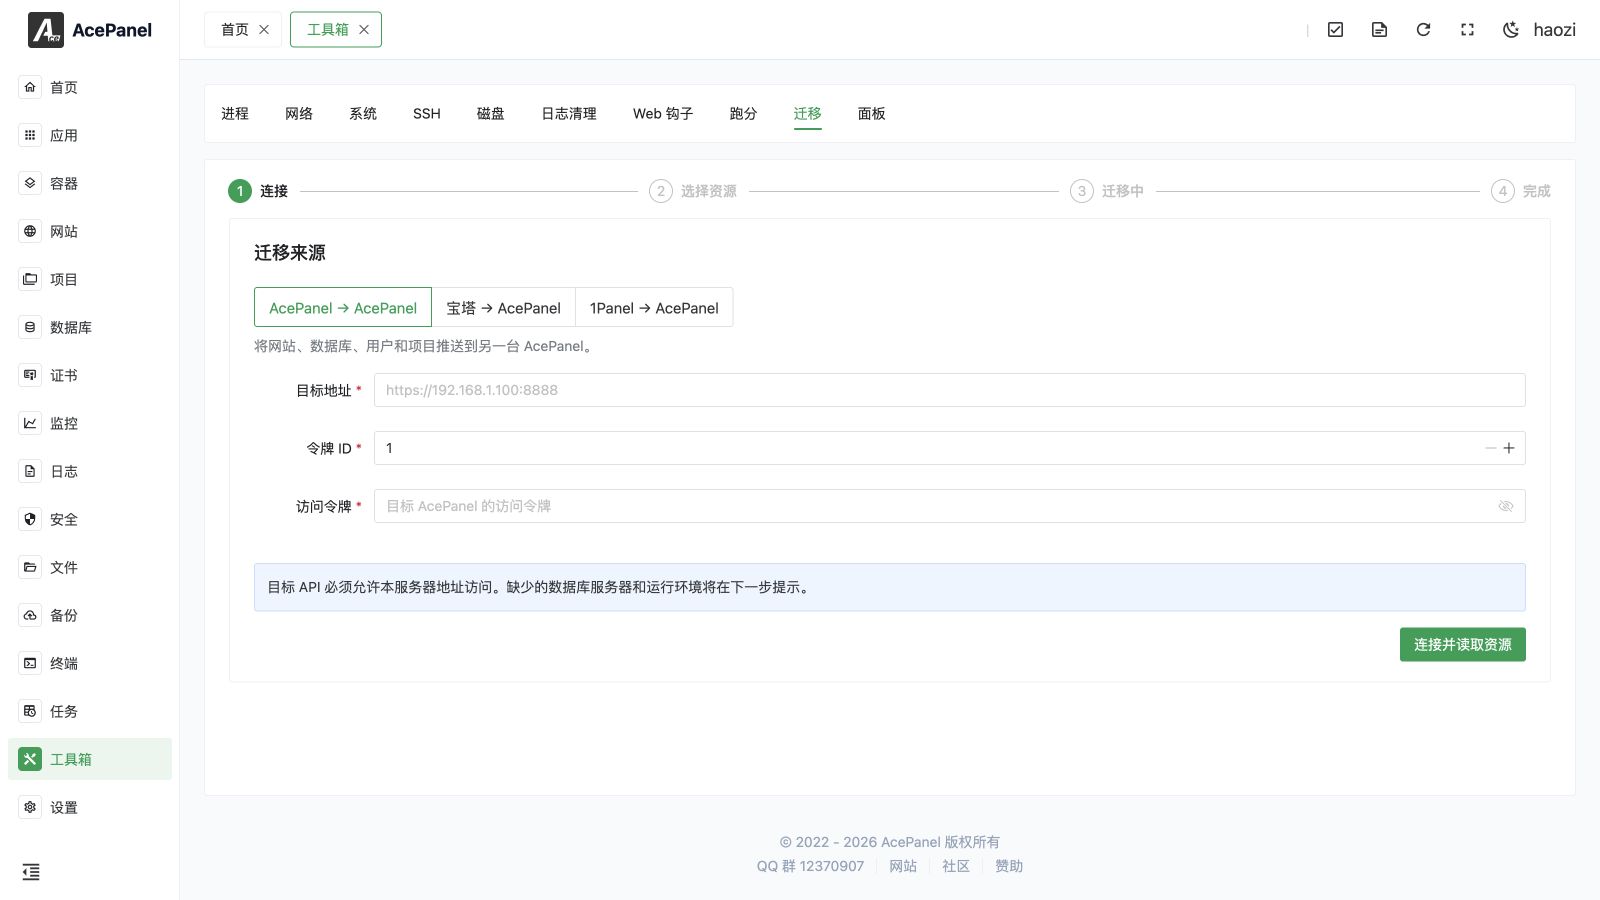
Task: Toggle fullscreen icon in header
Action: coord(1467,30)
